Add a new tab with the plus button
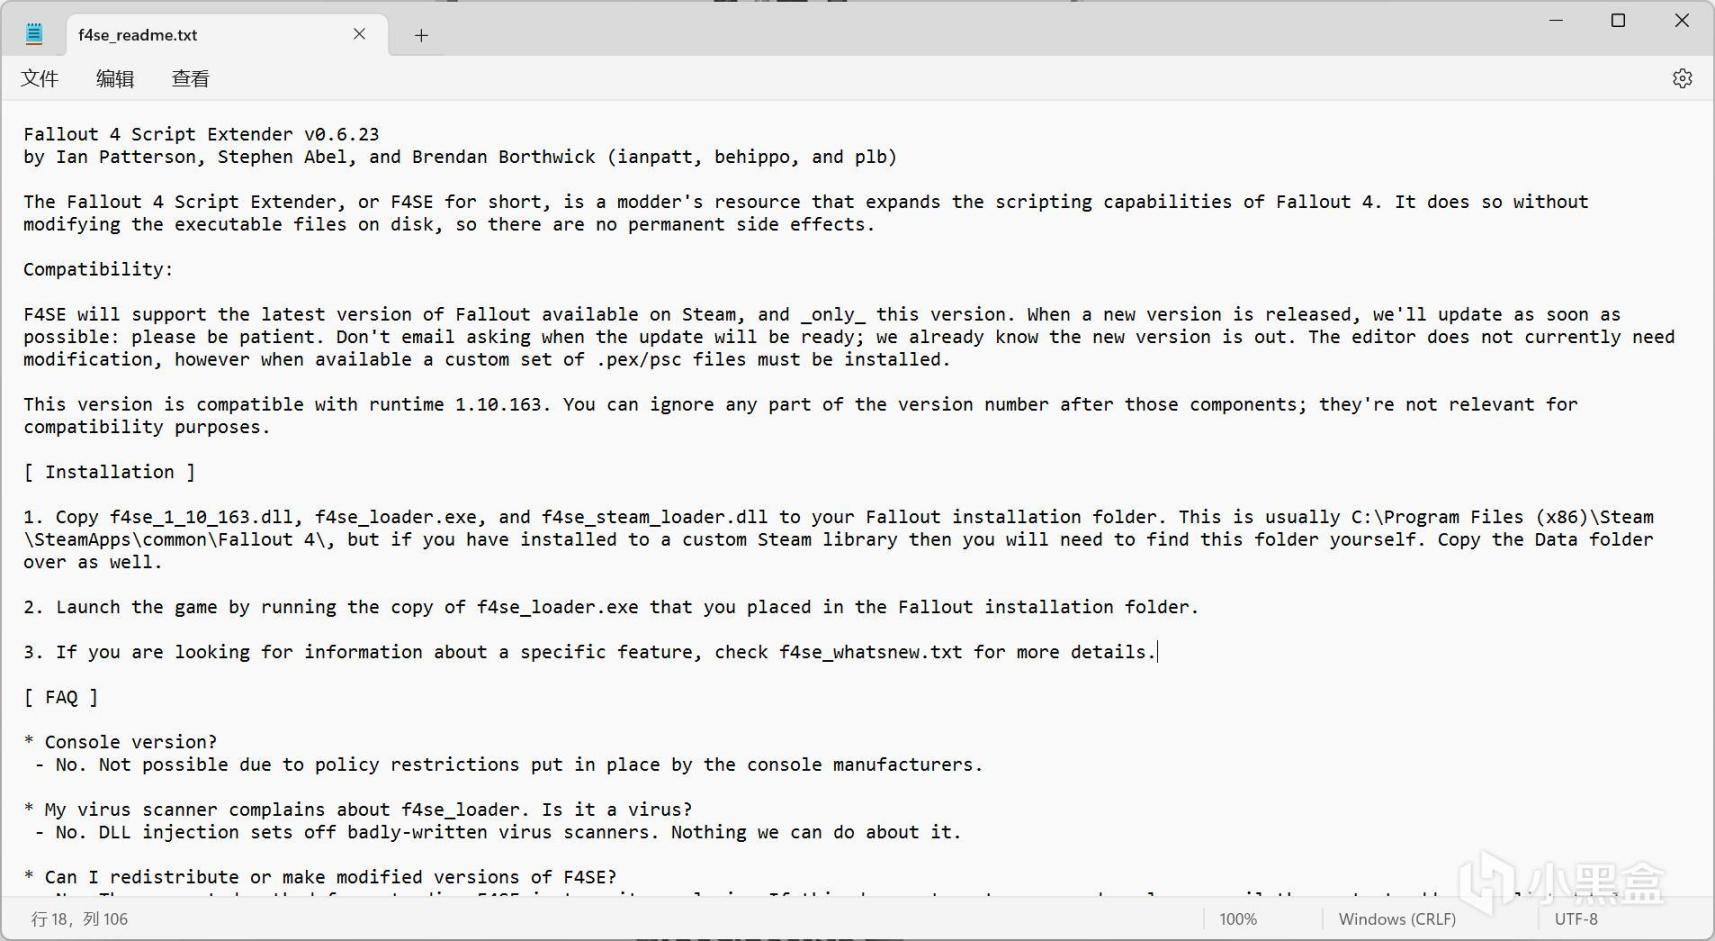The height and width of the screenshot is (941, 1715). (x=421, y=35)
